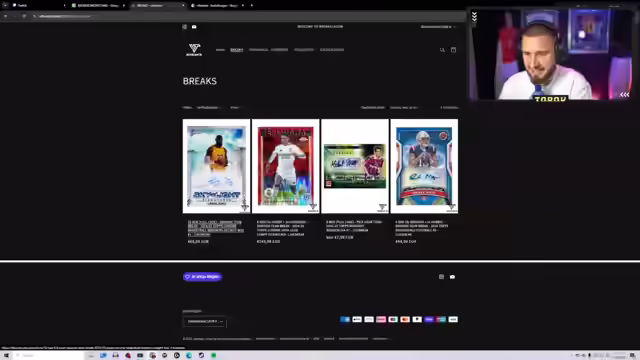Open the football quarterback autograph card thumbnail
This screenshot has height=360, width=640.
tap(424, 166)
